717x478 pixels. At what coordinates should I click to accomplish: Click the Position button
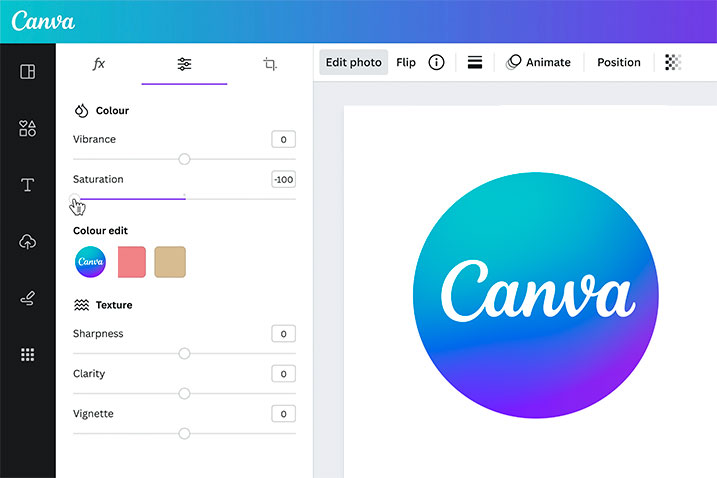point(619,62)
